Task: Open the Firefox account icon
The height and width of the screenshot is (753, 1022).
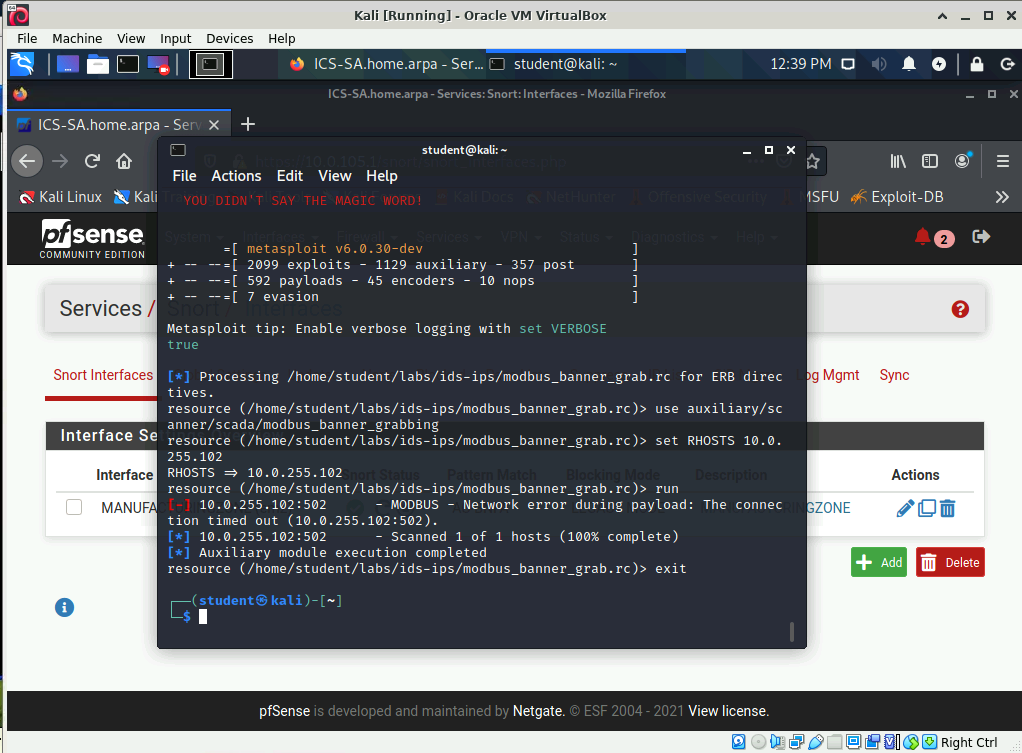Action: (963, 160)
